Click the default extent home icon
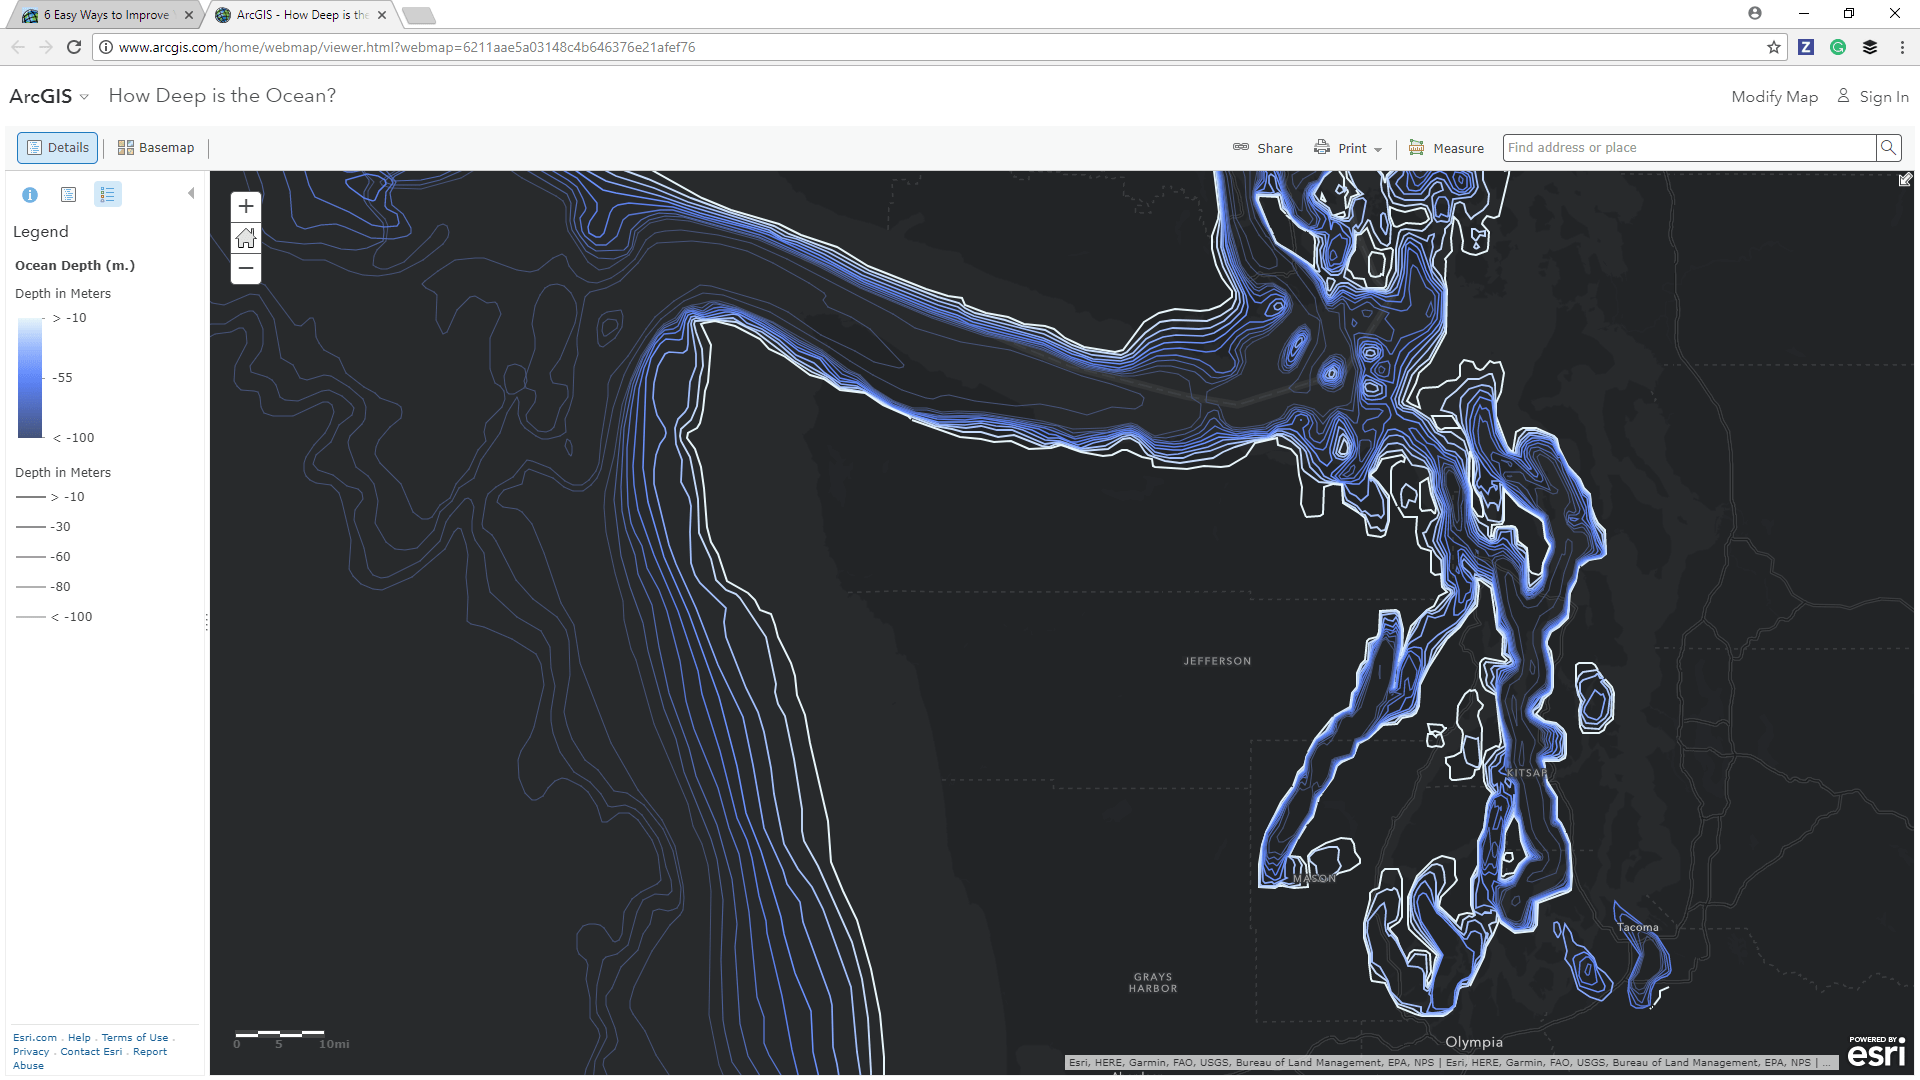This screenshot has width=1920, height=1080. [246, 238]
